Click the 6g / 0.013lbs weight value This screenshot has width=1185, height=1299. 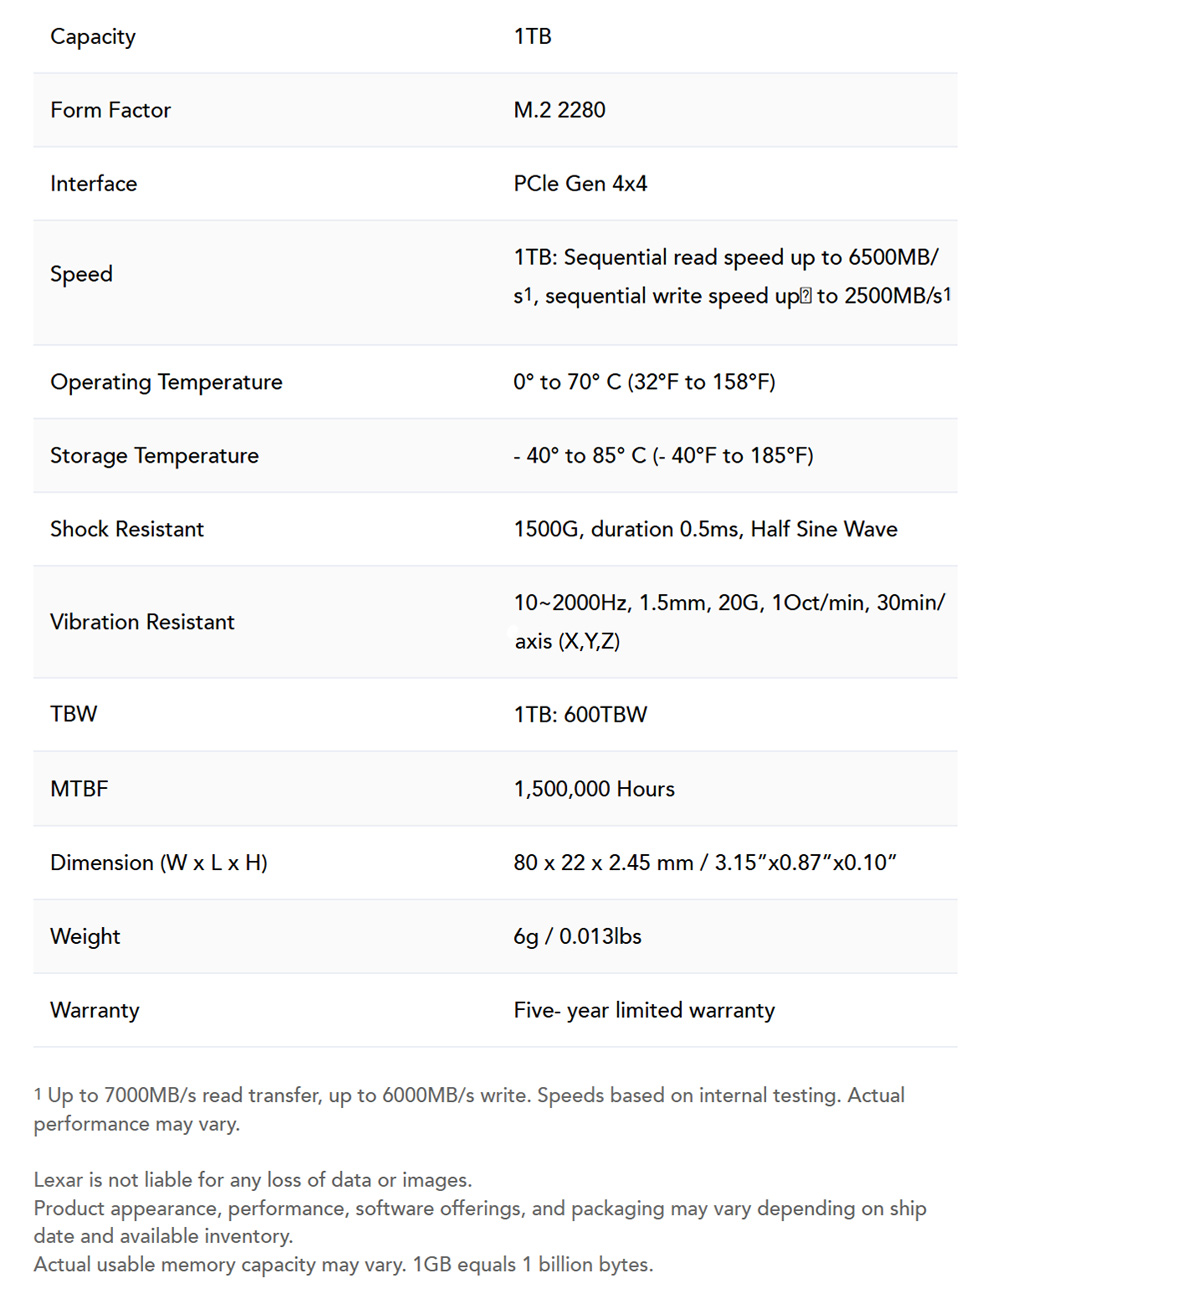pyautogui.click(x=577, y=937)
